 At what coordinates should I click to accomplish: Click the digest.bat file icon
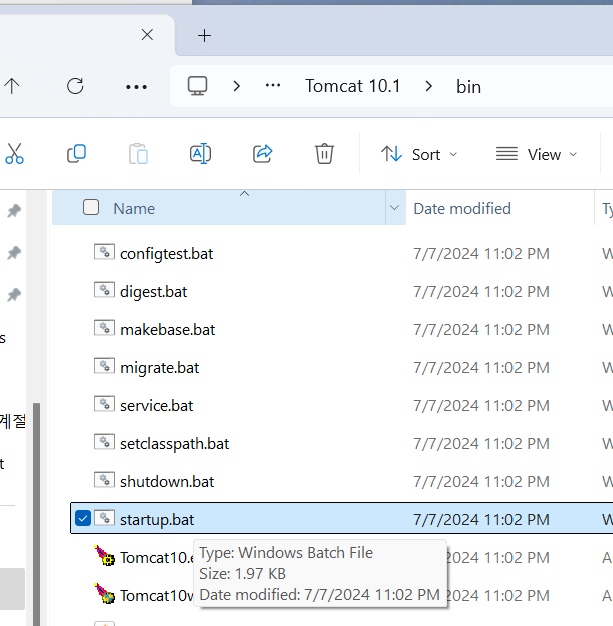(x=105, y=290)
